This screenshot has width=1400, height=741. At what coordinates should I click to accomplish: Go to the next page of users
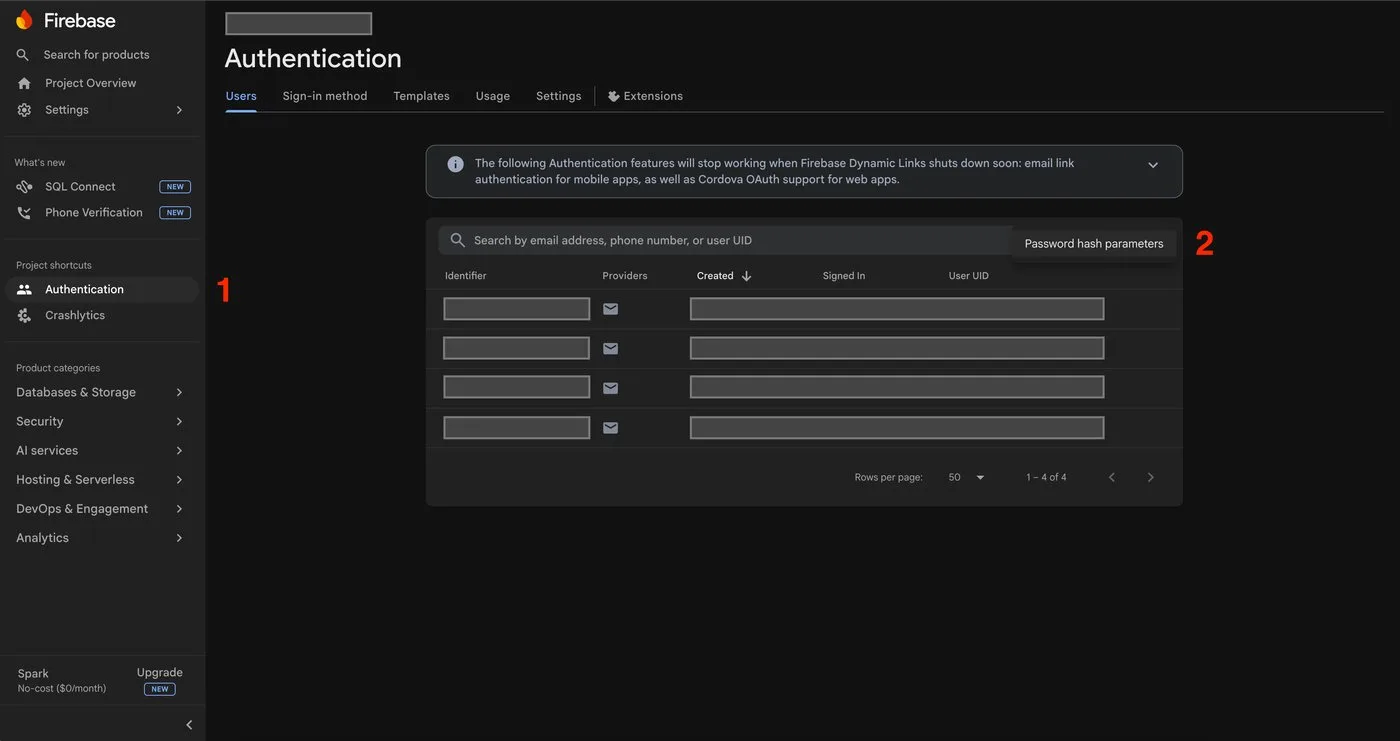pyautogui.click(x=1151, y=478)
